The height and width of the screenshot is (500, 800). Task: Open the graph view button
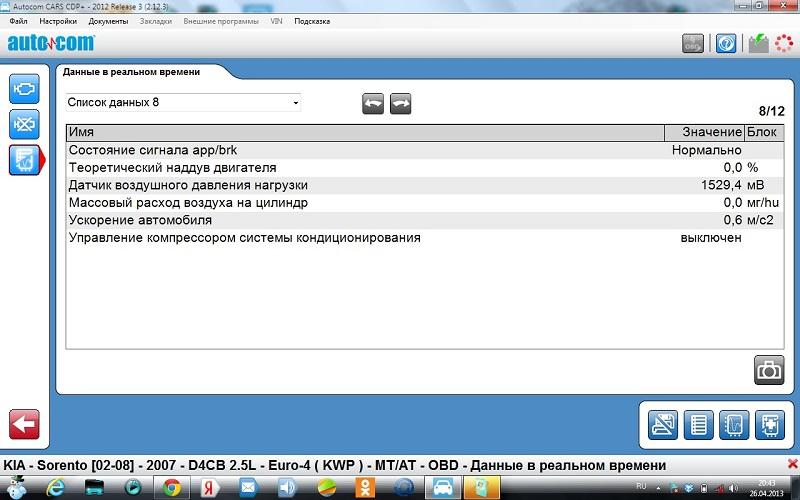tap(734, 424)
